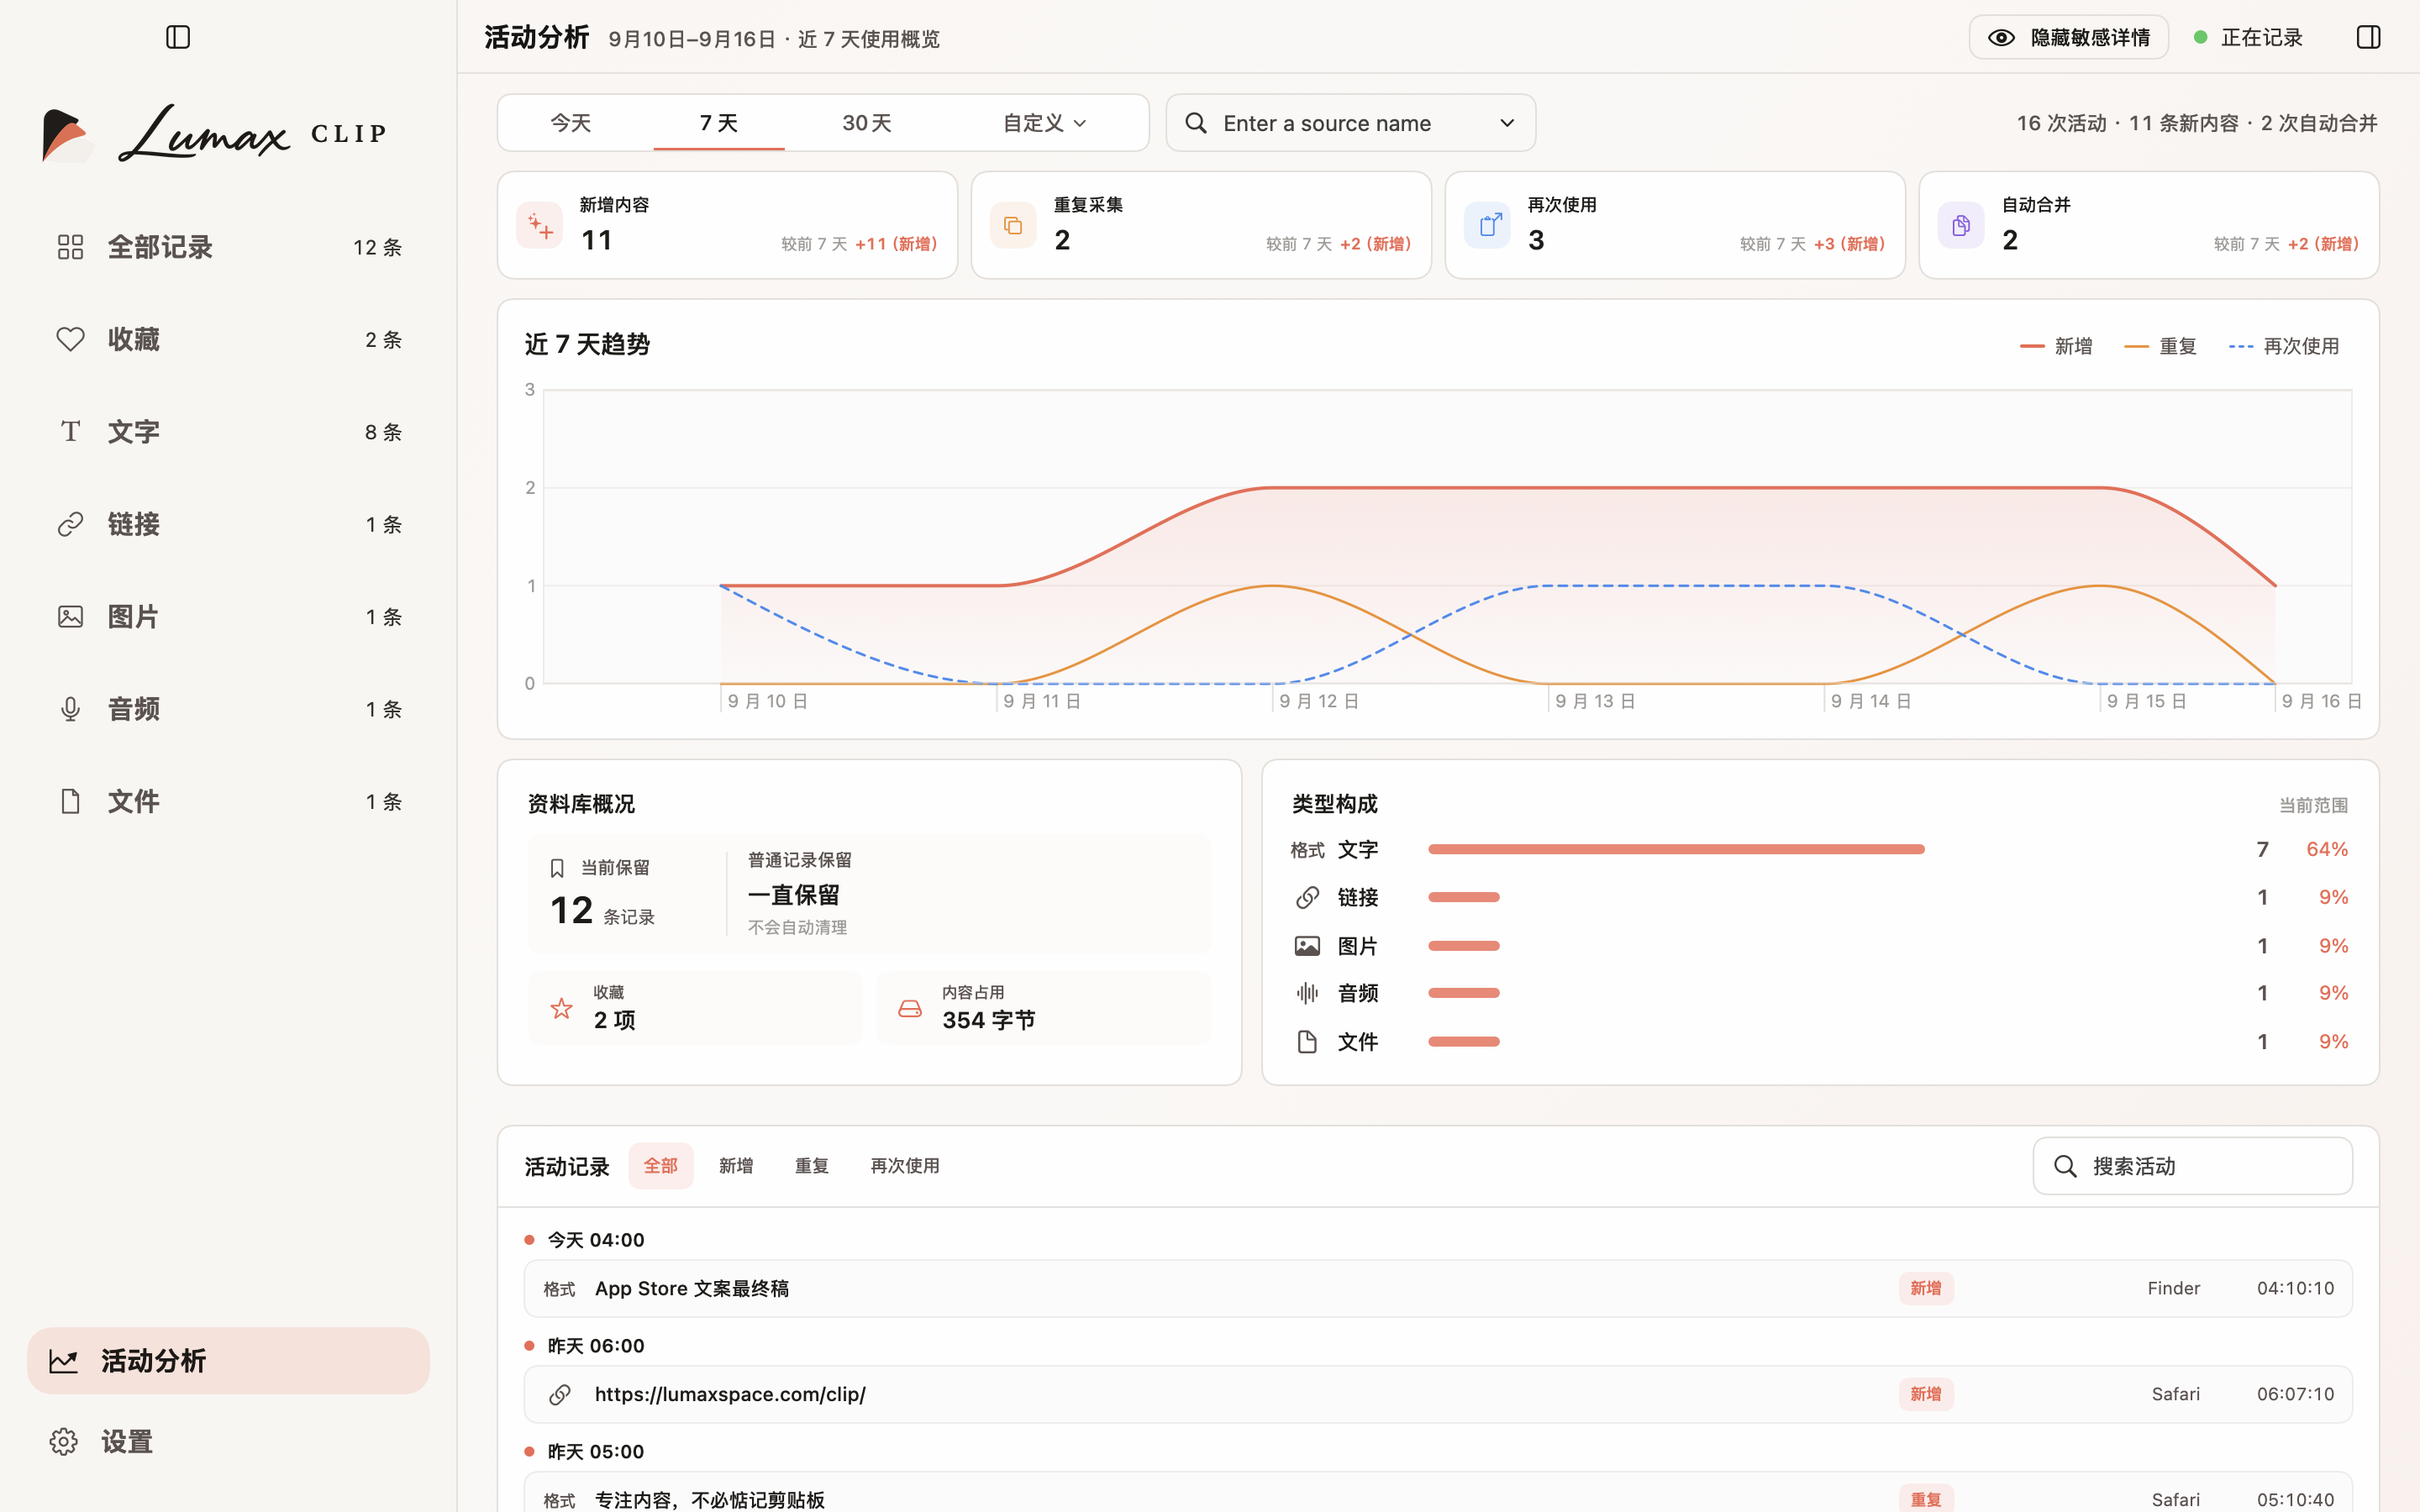Expand the source name dropdown chevron
This screenshot has width=2420, height=1512.
click(x=1507, y=123)
